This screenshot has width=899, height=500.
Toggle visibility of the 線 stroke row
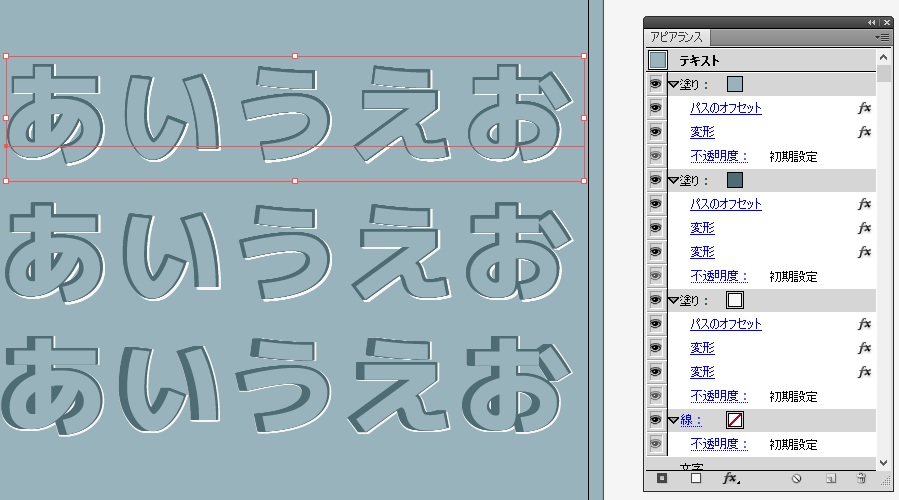click(656, 420)
